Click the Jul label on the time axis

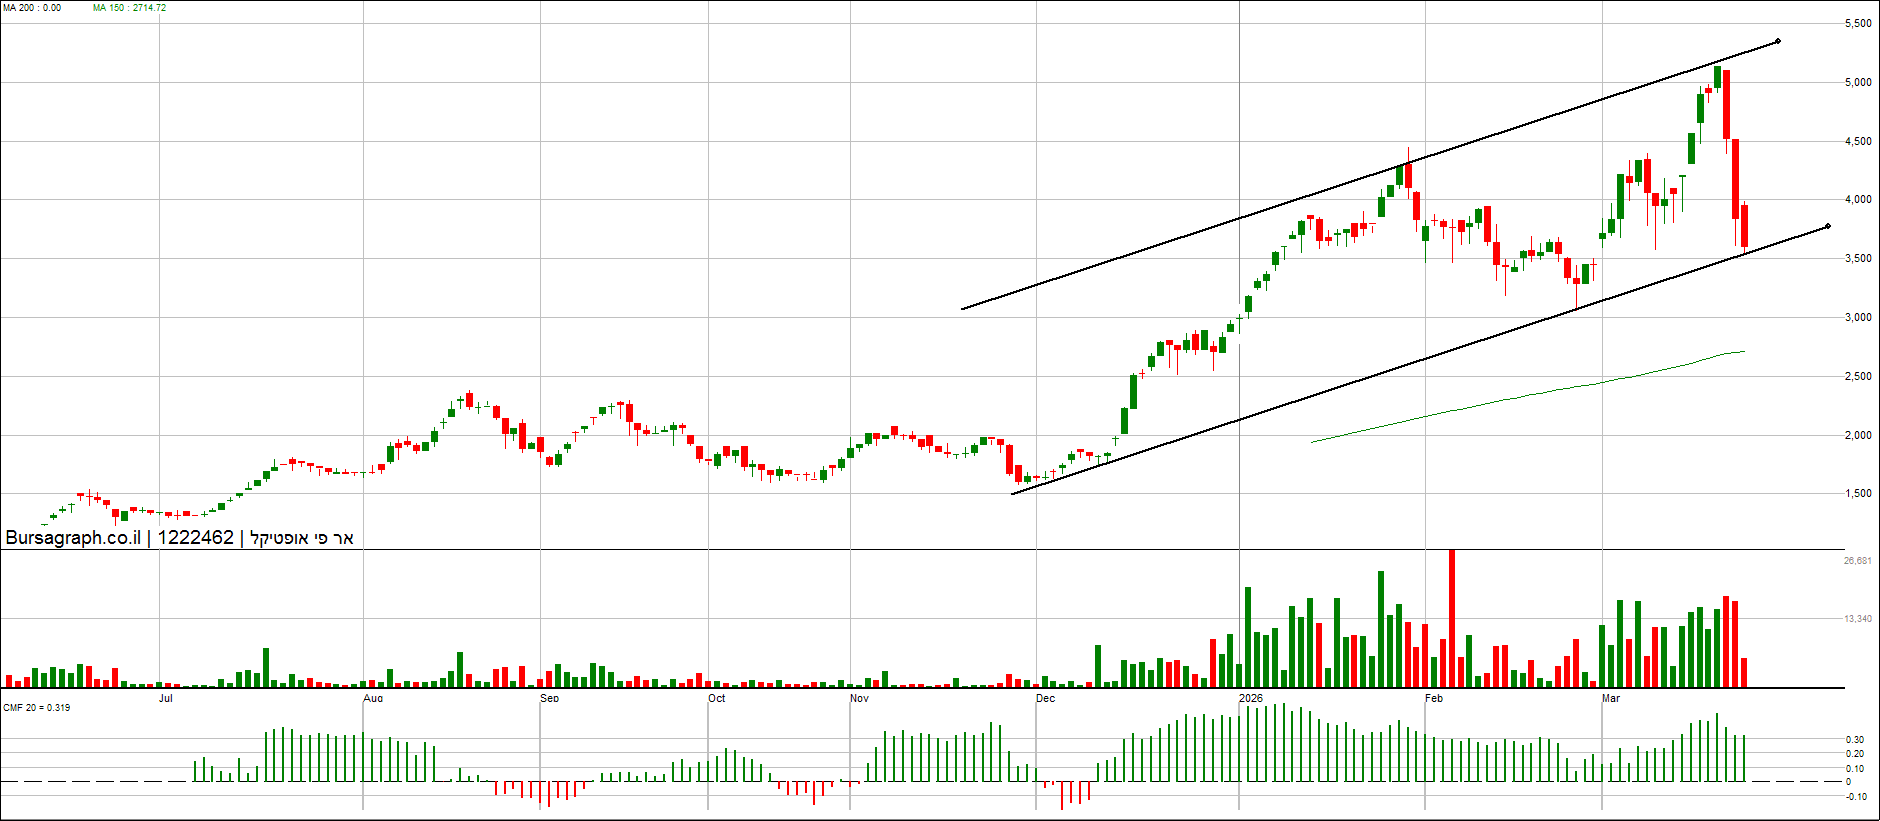click(x=166, y=698)
